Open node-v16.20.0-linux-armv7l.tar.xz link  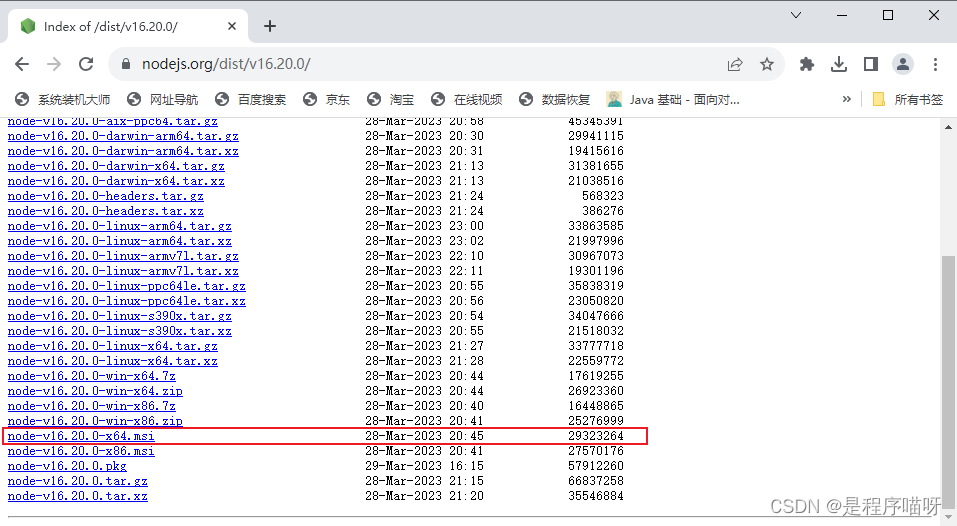pos(123,271)
